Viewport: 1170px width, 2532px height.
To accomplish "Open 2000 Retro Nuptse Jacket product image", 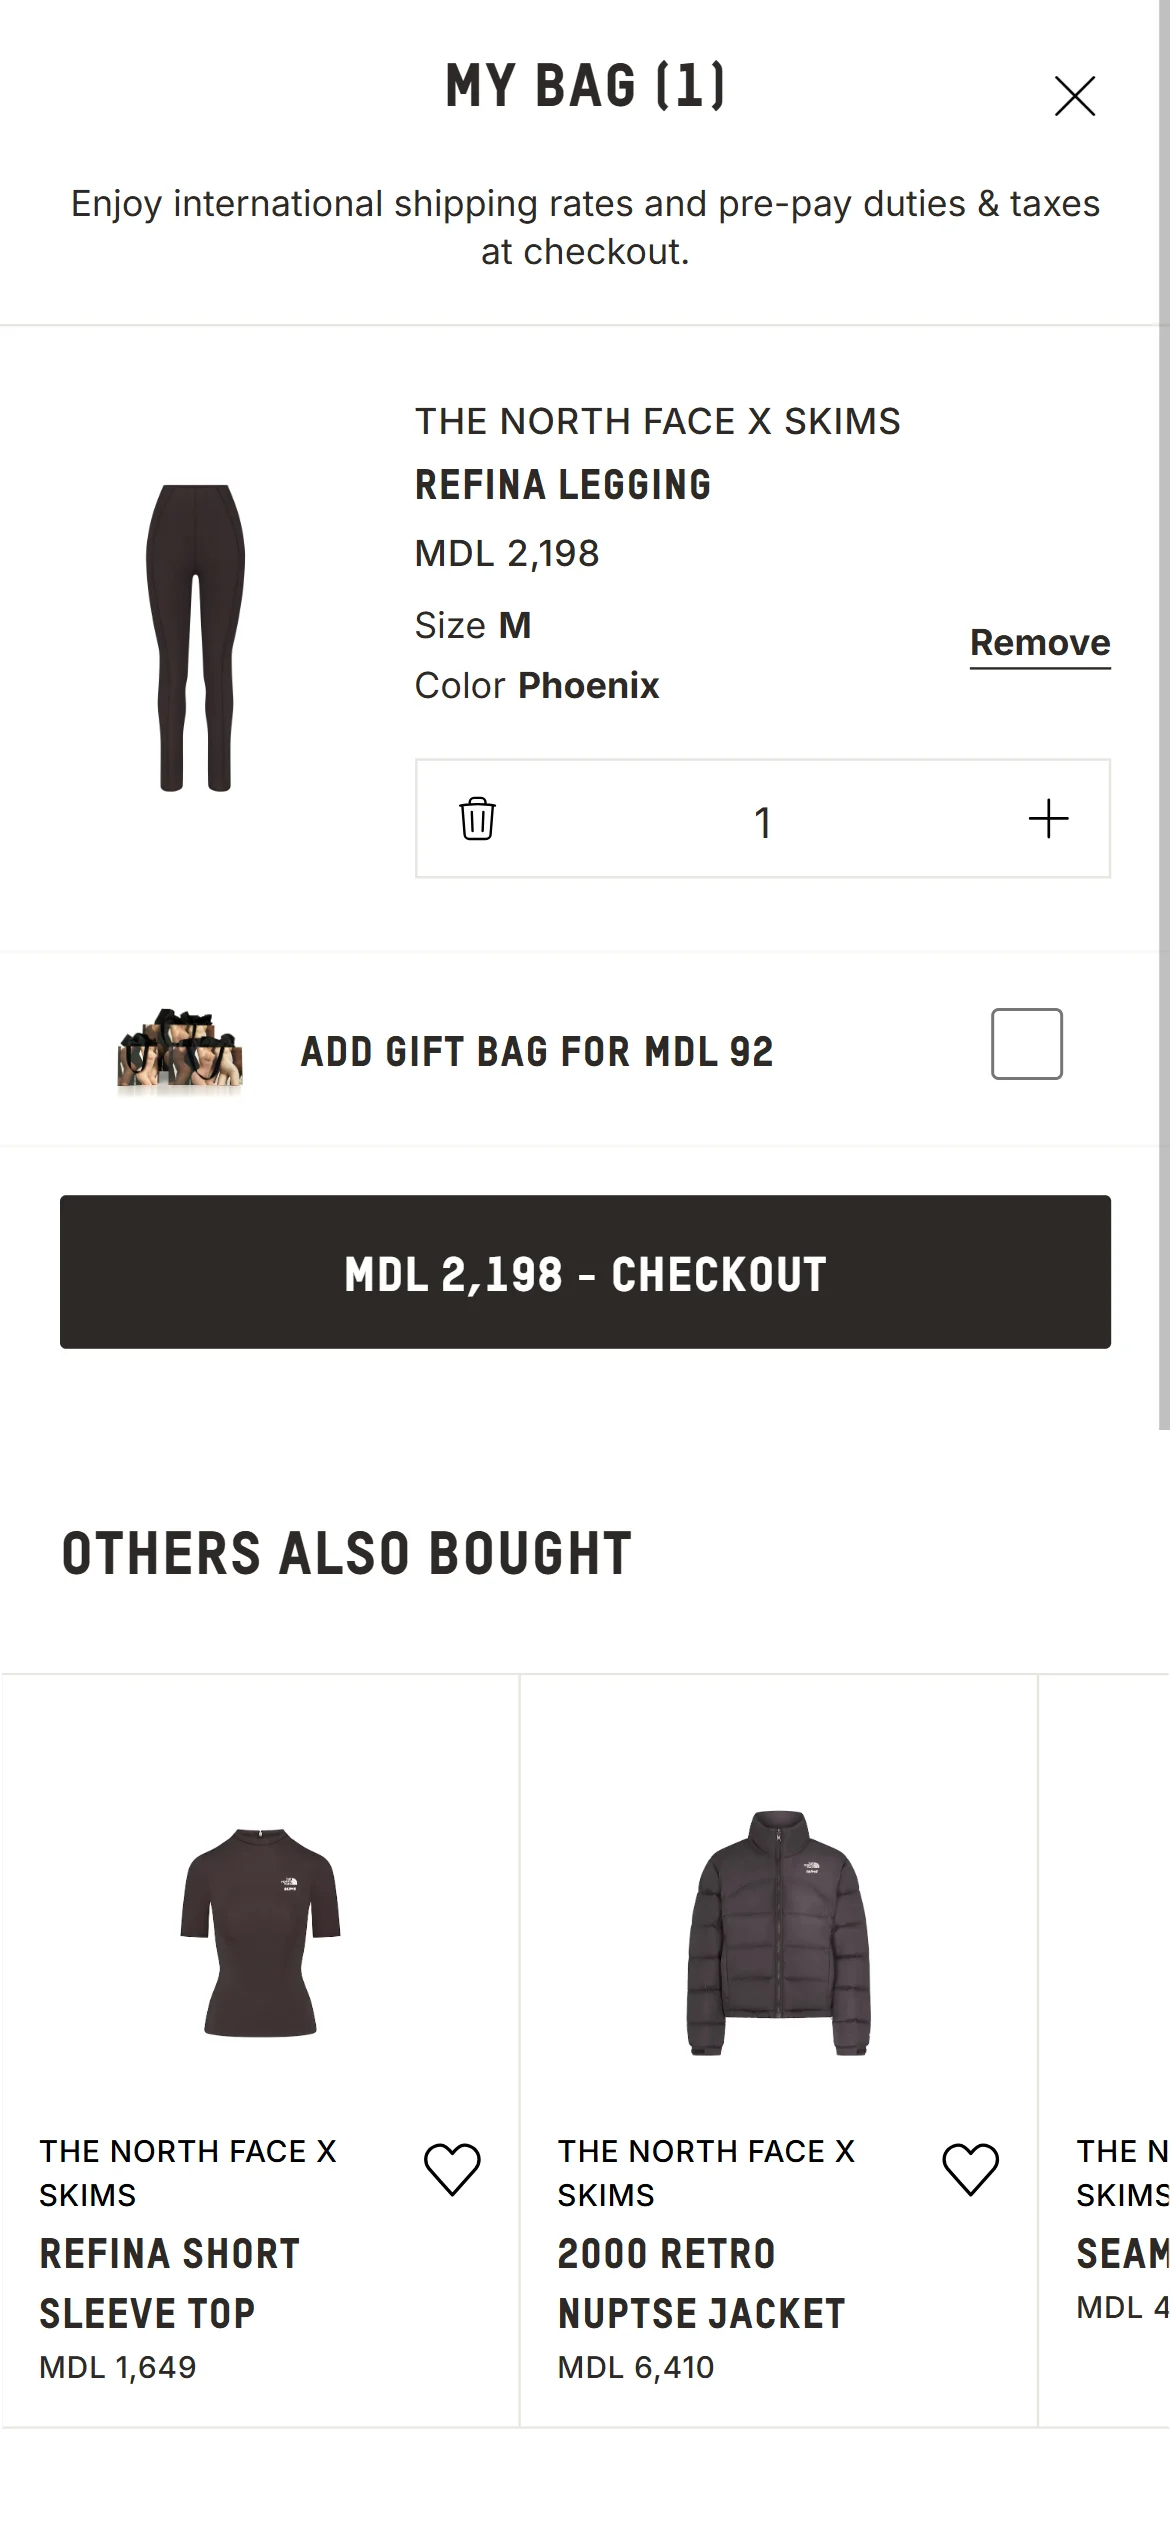I will pos(778,1932).
